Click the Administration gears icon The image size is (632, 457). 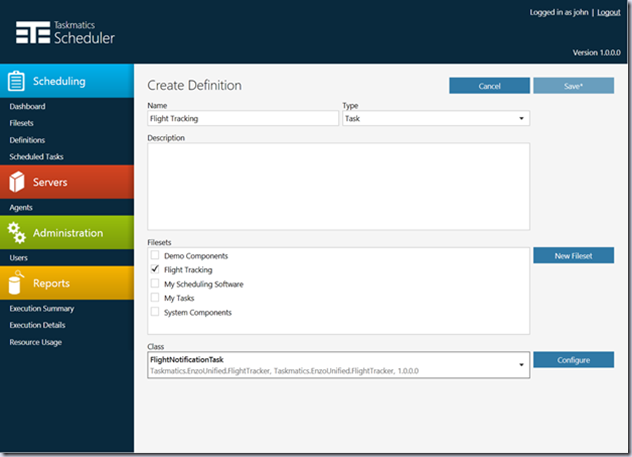(x=17, y=233)
